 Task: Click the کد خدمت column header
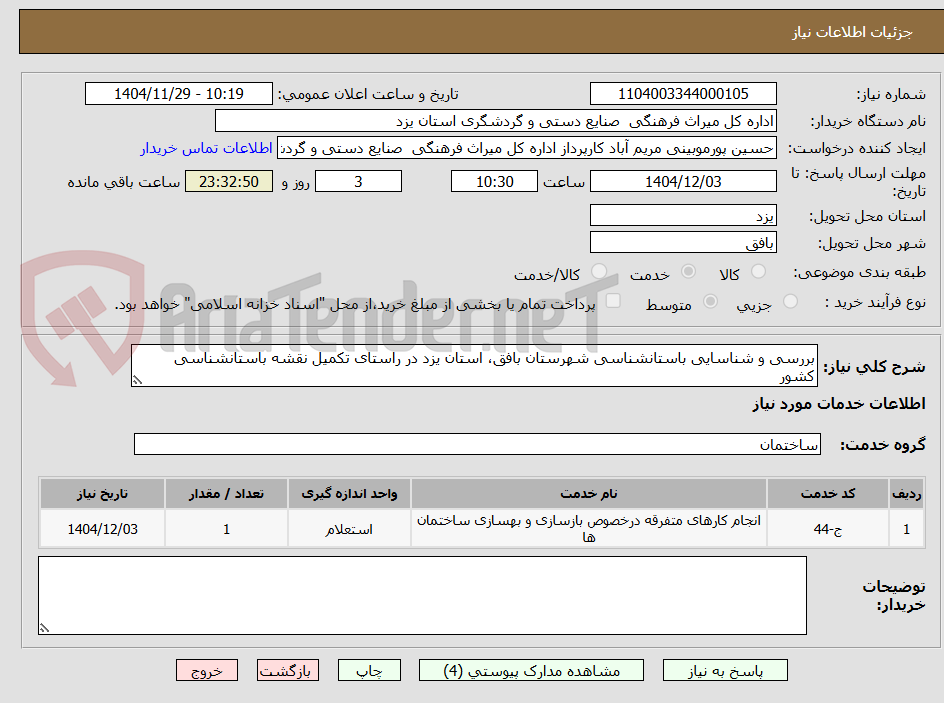[828, 494]
